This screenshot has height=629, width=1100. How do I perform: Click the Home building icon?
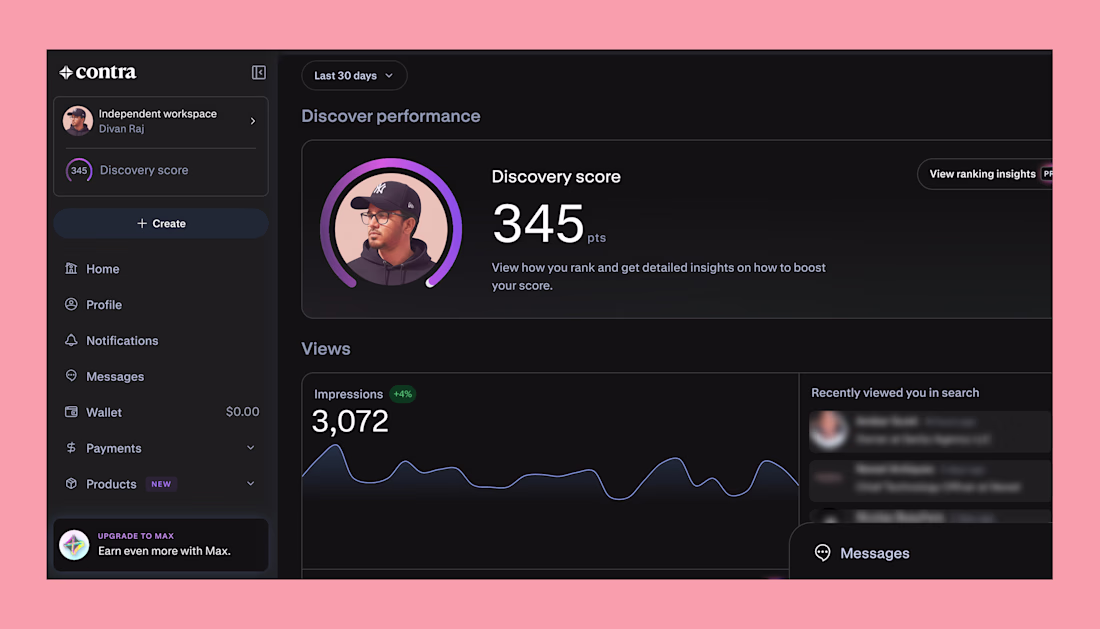click(71, 269)
